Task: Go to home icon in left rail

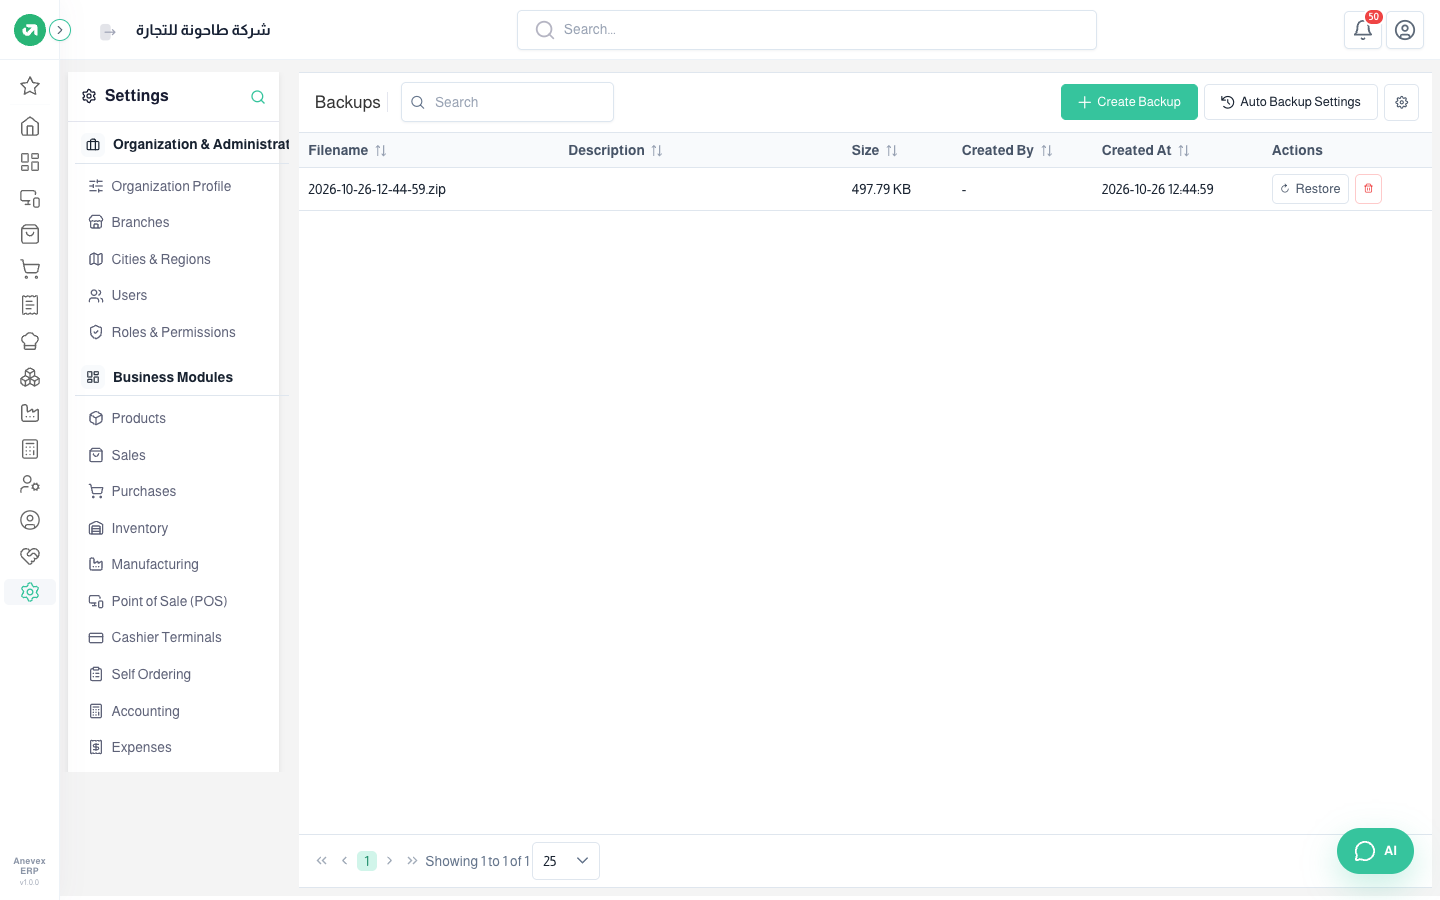Action: pyautogui.click(x=30, y=126)
